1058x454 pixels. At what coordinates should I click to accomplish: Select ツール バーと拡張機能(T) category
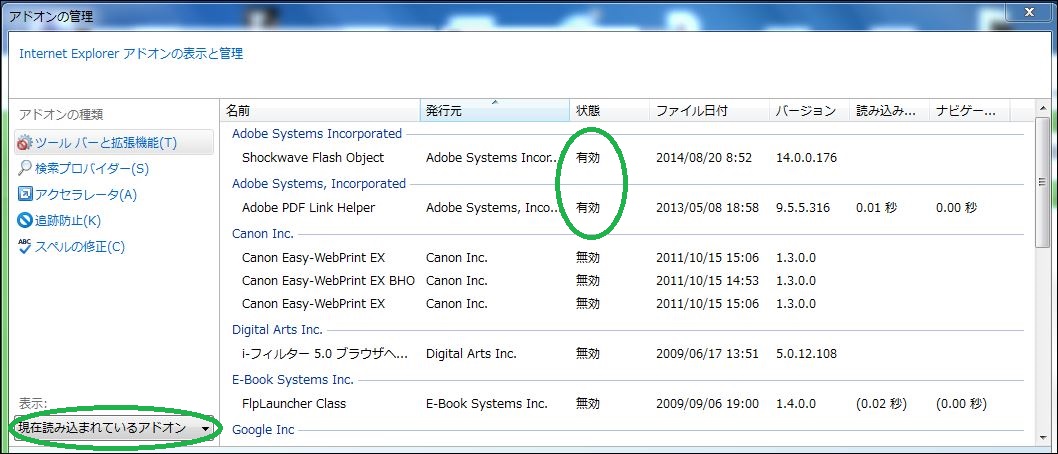coord(113,143)
